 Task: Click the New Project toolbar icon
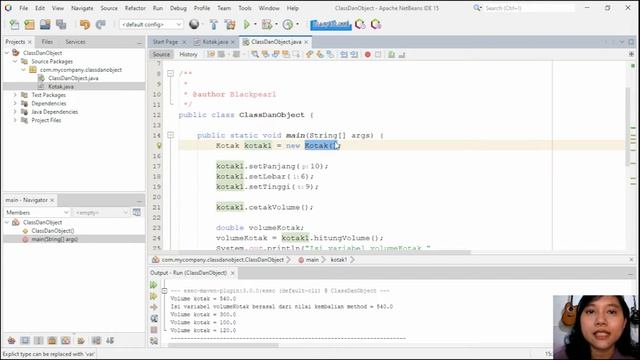click(29, 24)
